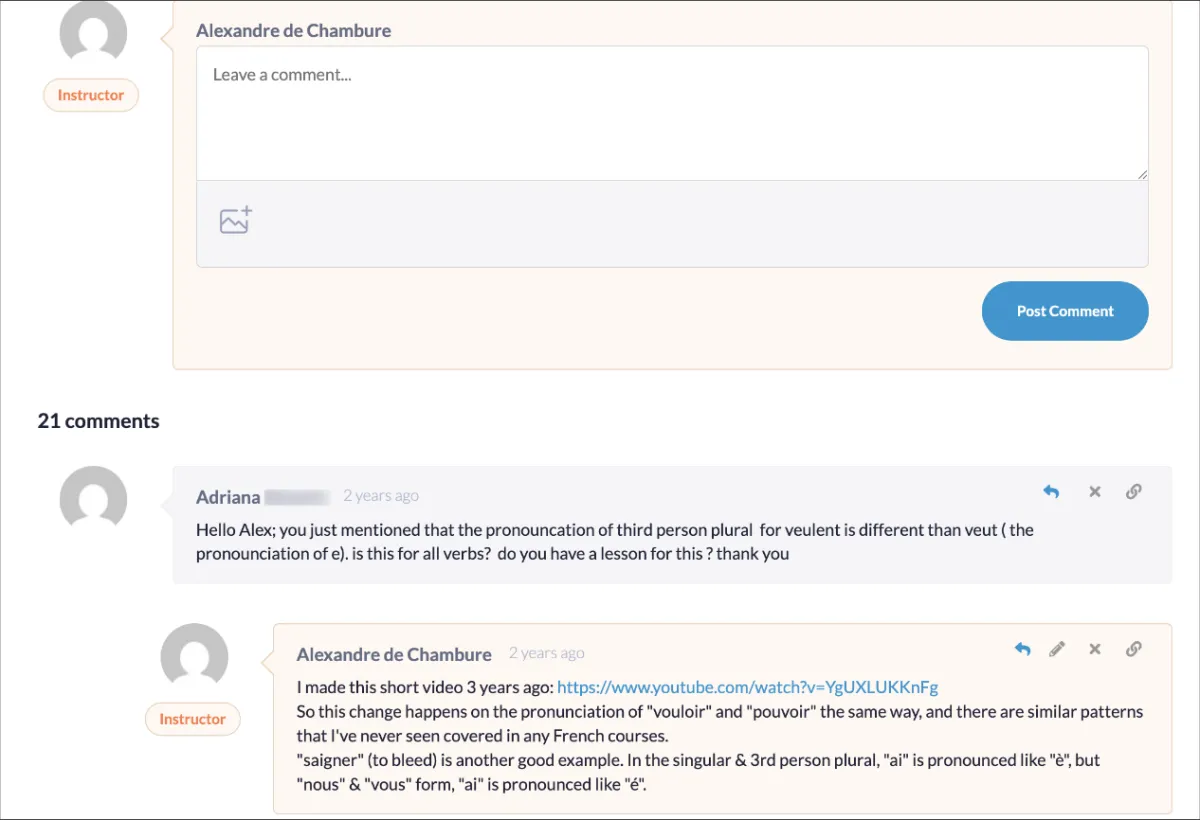Click the timestamp on Alexandre's reply
Viewport: 1200px width, 820px height.
tap(546, 653)
